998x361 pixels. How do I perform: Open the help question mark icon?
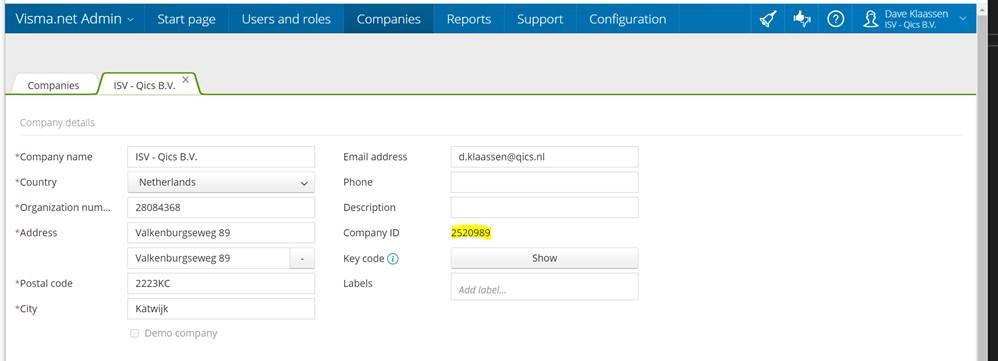click(835, 19)
